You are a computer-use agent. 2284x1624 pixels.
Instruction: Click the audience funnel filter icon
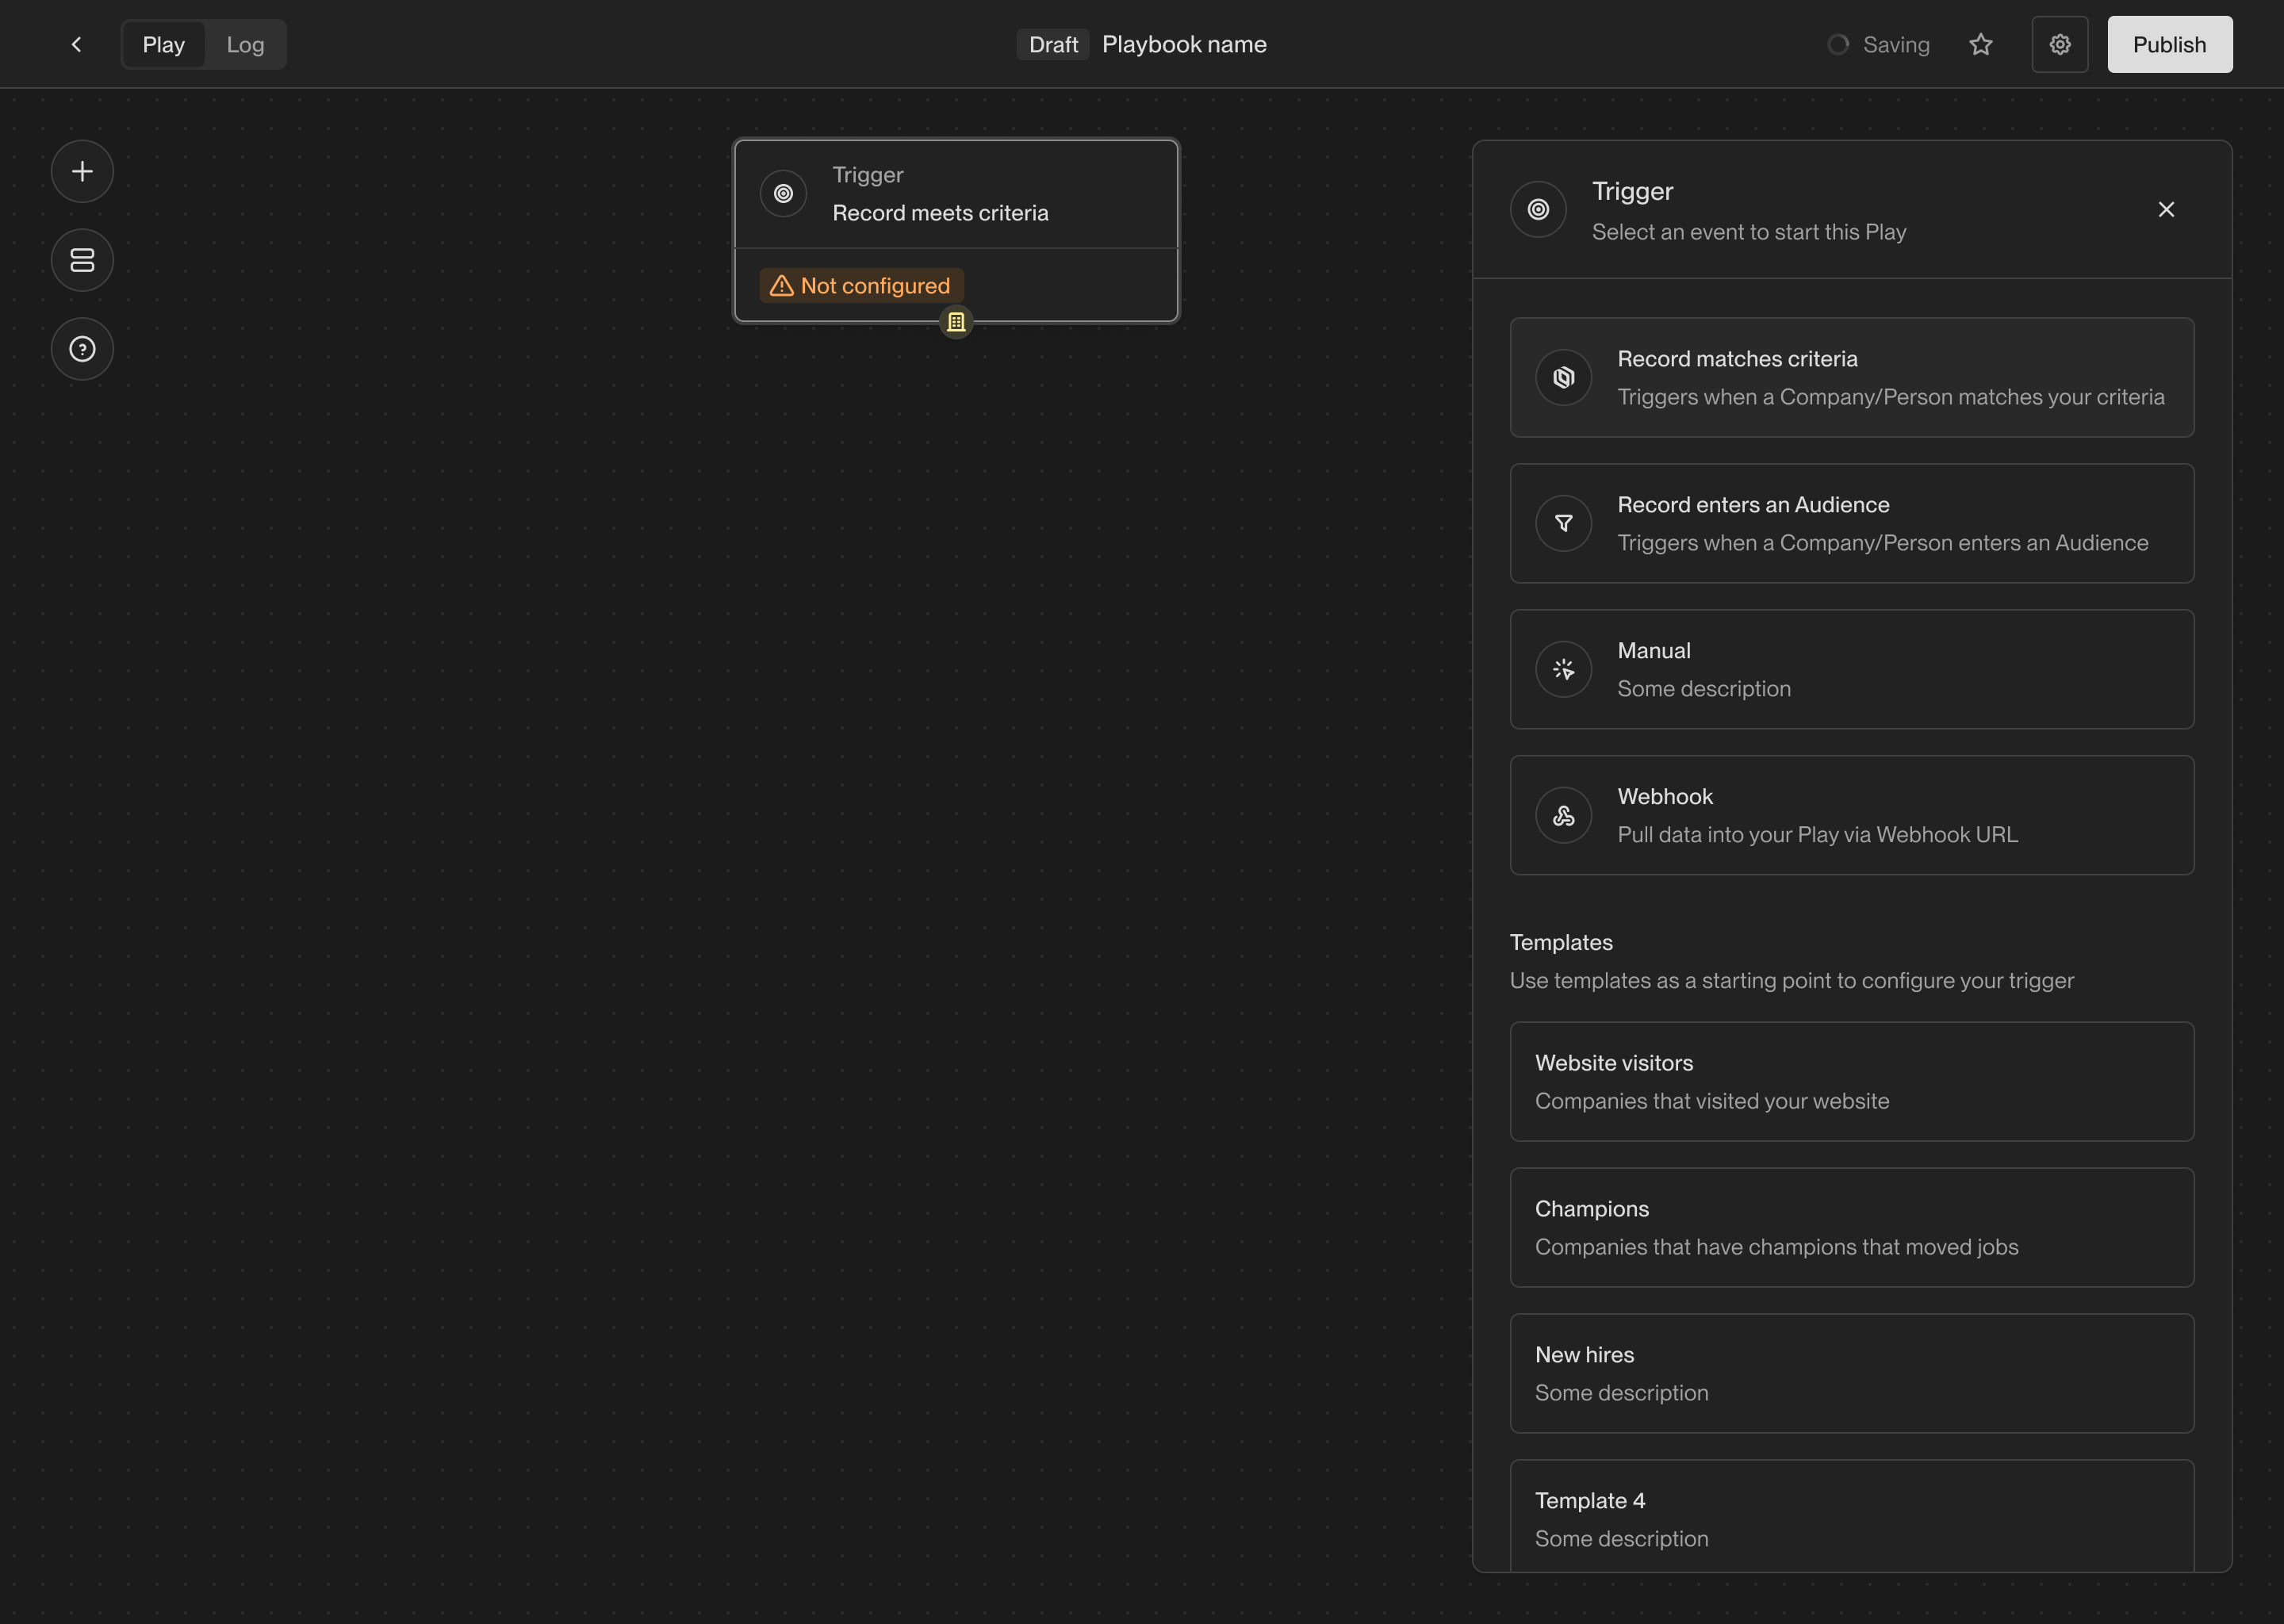point(1563,524)
